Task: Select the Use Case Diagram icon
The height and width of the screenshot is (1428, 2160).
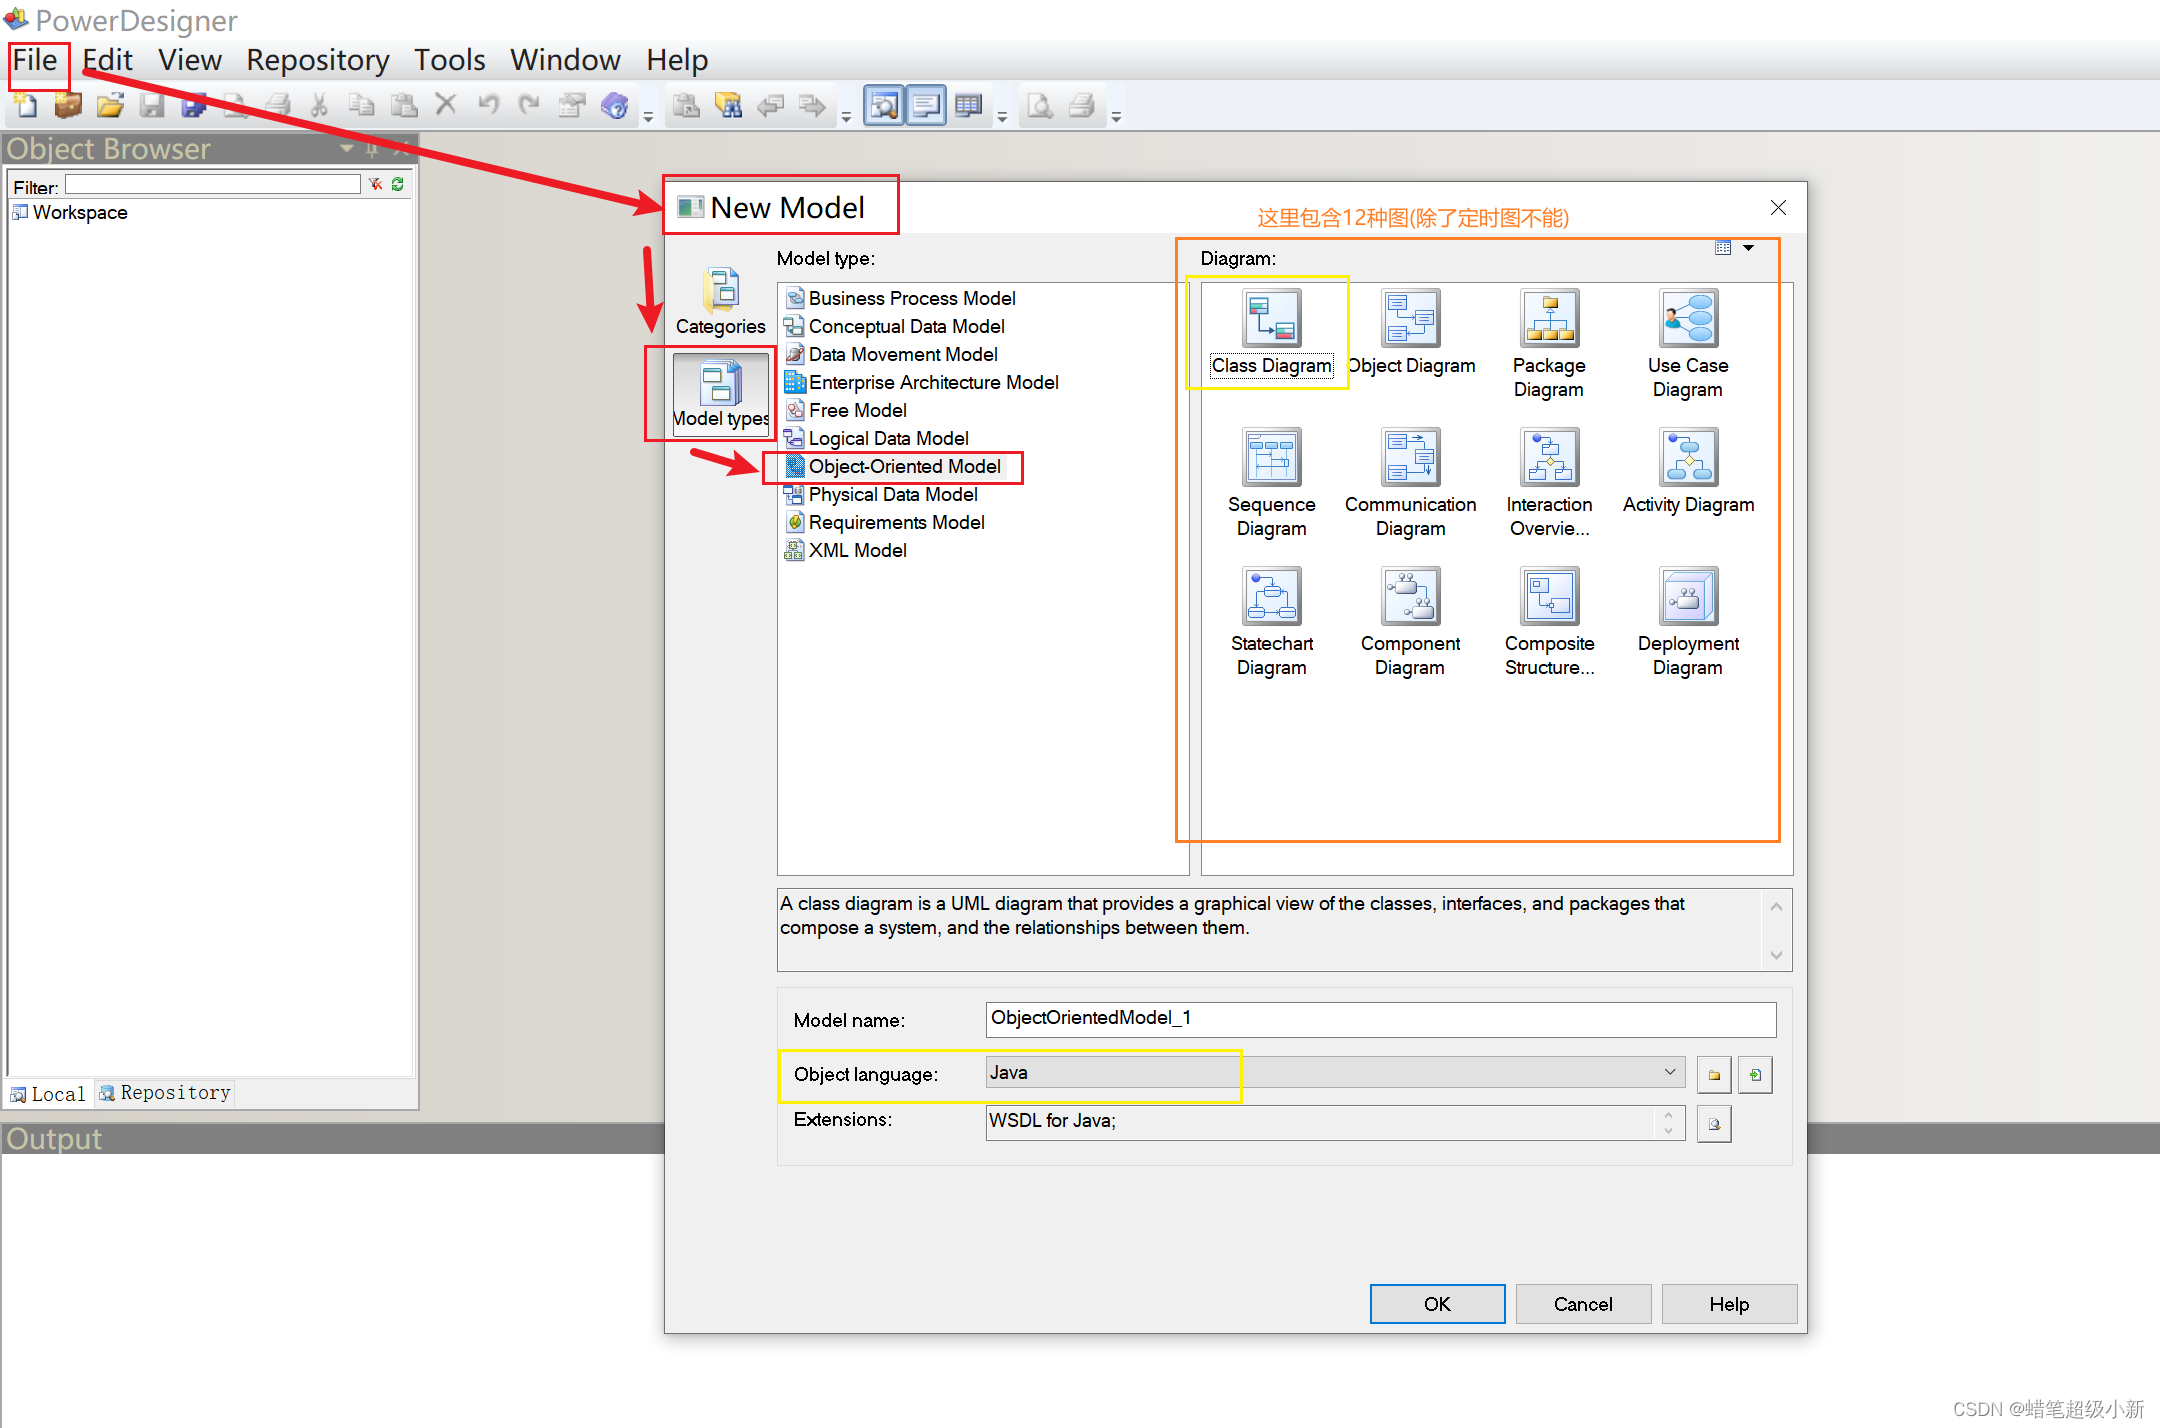Action: tap(1687, 318)
